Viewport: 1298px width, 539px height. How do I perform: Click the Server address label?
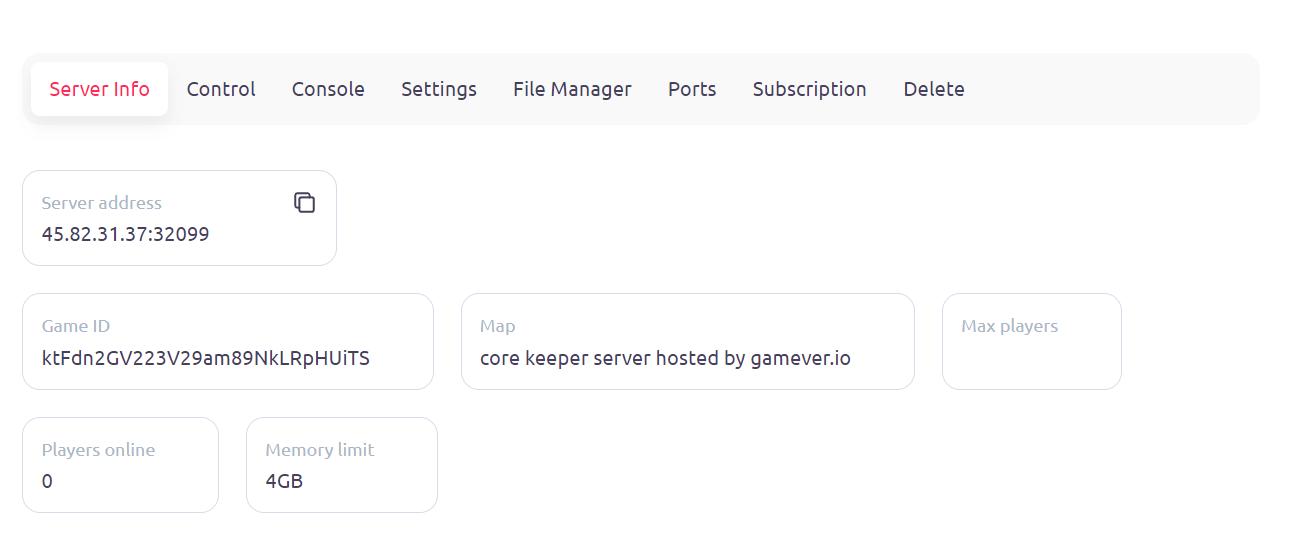click(101, 203)
